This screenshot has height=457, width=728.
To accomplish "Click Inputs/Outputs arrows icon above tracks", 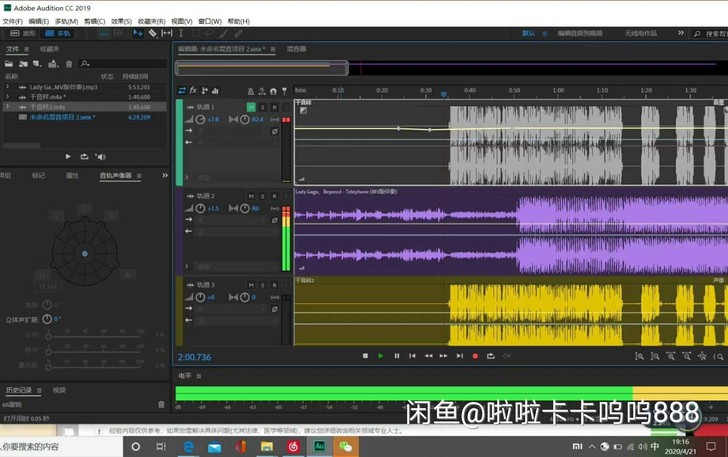I will [182, 91].
